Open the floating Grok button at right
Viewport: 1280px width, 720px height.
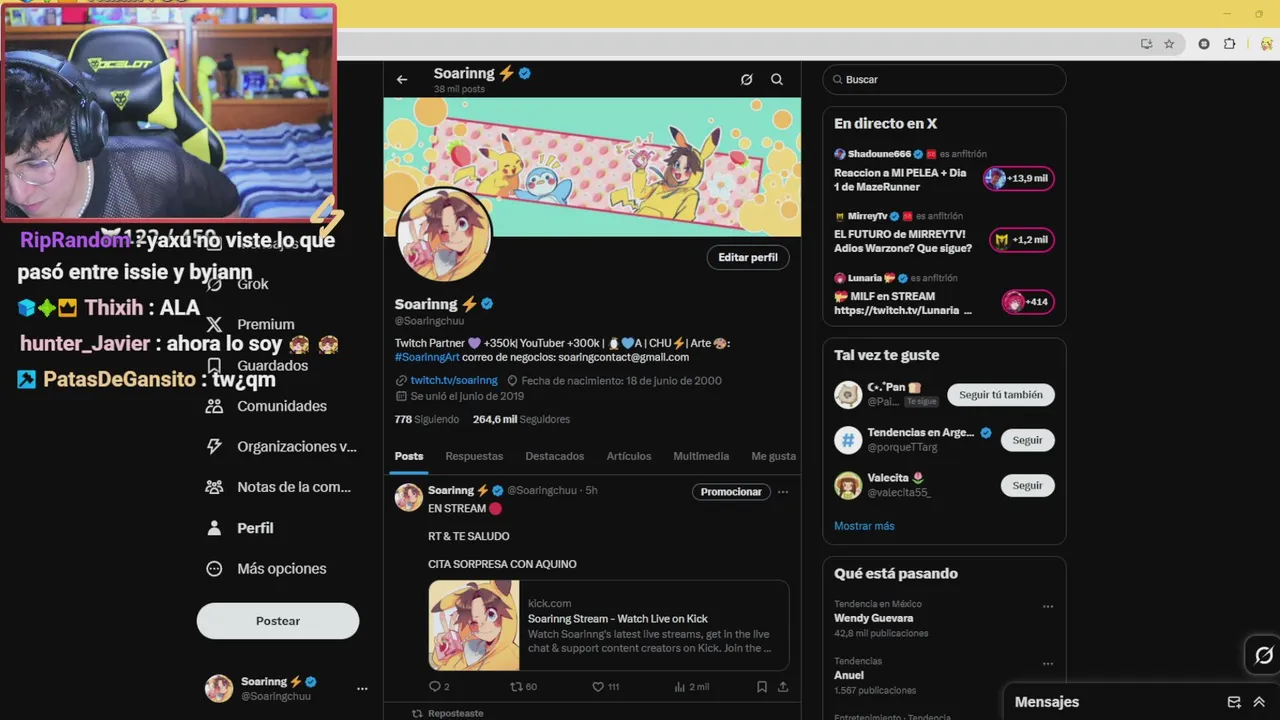tap(1263, 656)
